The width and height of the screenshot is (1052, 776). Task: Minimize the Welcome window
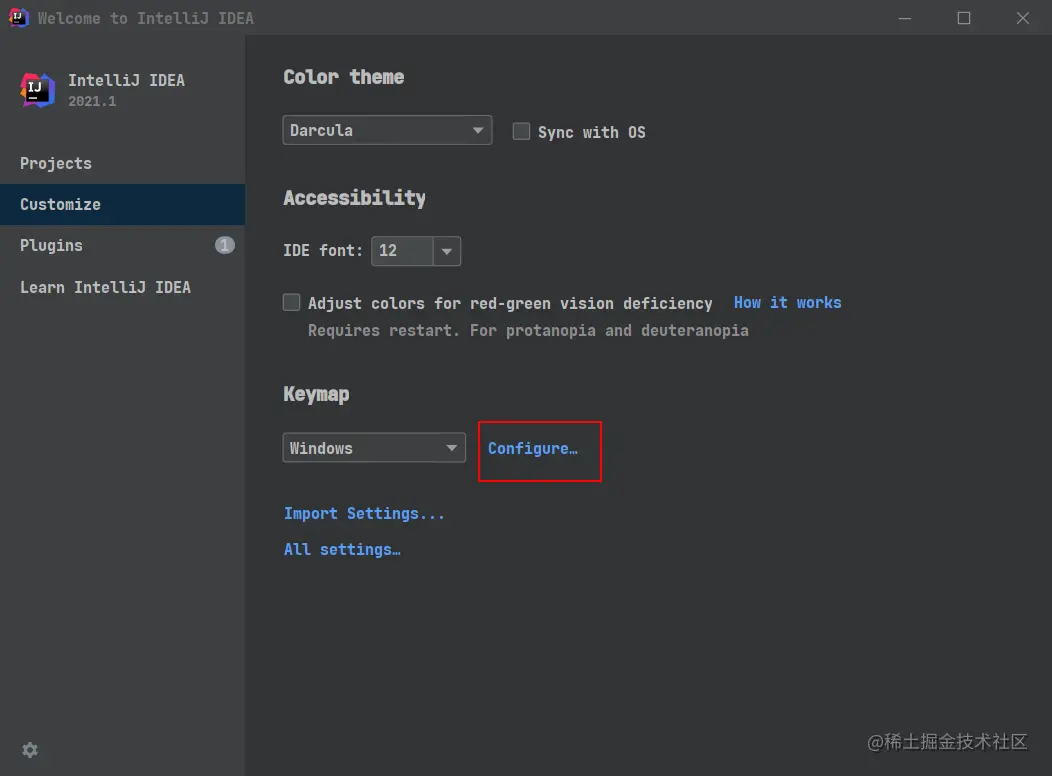coord(905,18)
